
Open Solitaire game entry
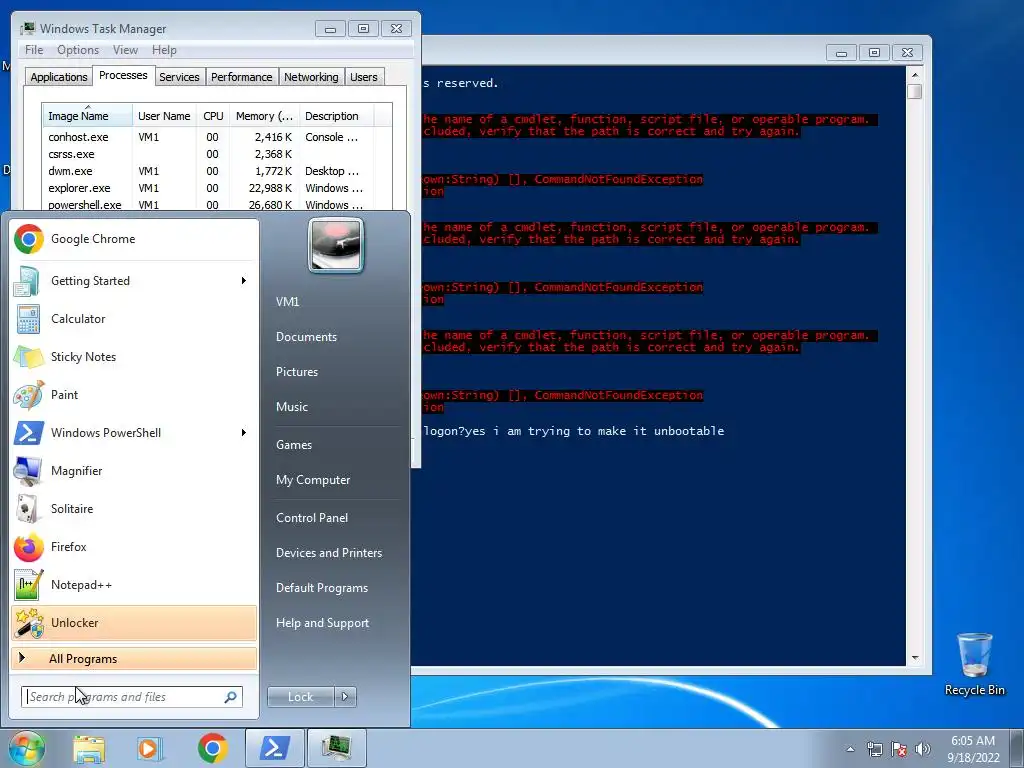click(134, 509)
